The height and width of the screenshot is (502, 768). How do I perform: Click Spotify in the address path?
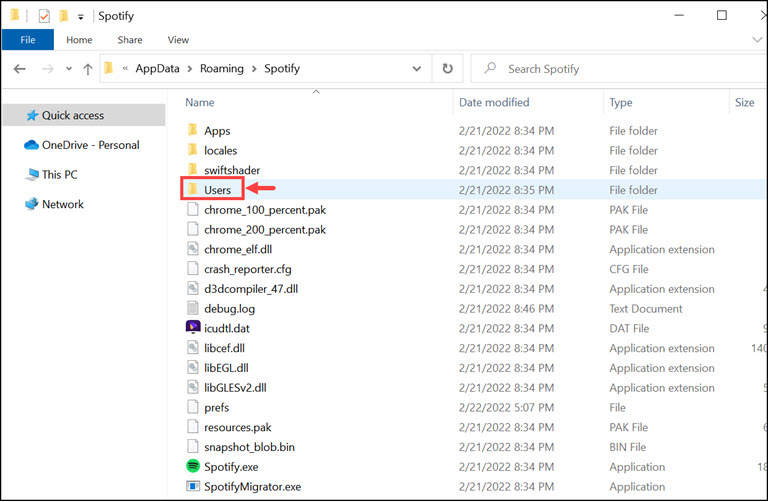pos(282,69)
